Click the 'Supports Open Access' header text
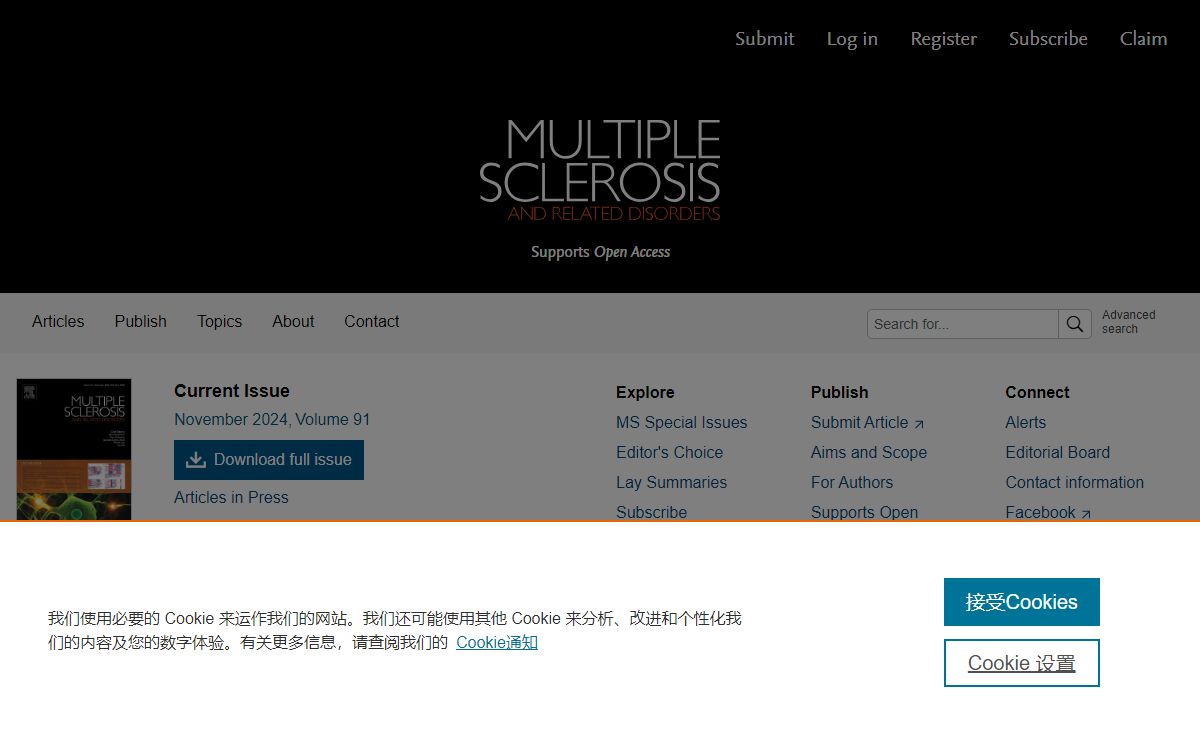 click(601, 252)
